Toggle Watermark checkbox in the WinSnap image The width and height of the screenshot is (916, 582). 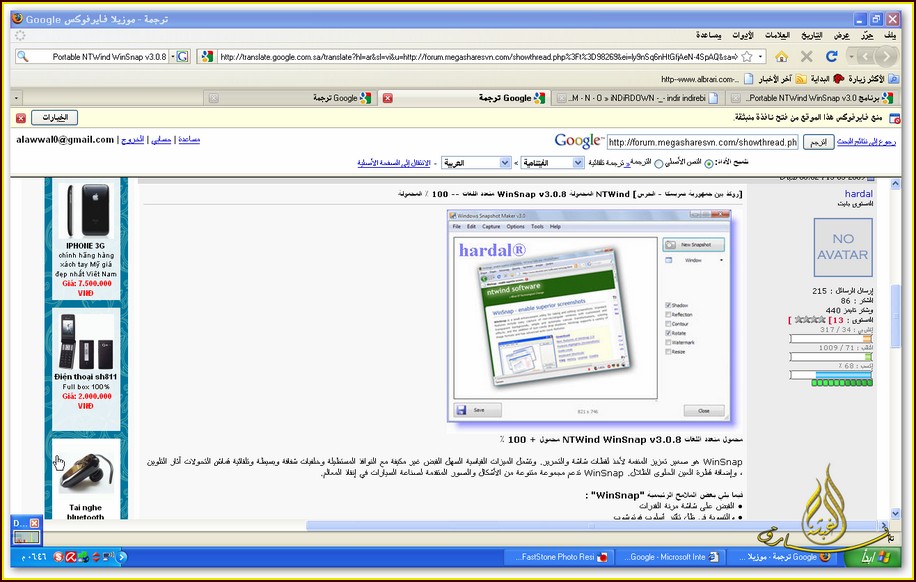click(x=668, y=342)
